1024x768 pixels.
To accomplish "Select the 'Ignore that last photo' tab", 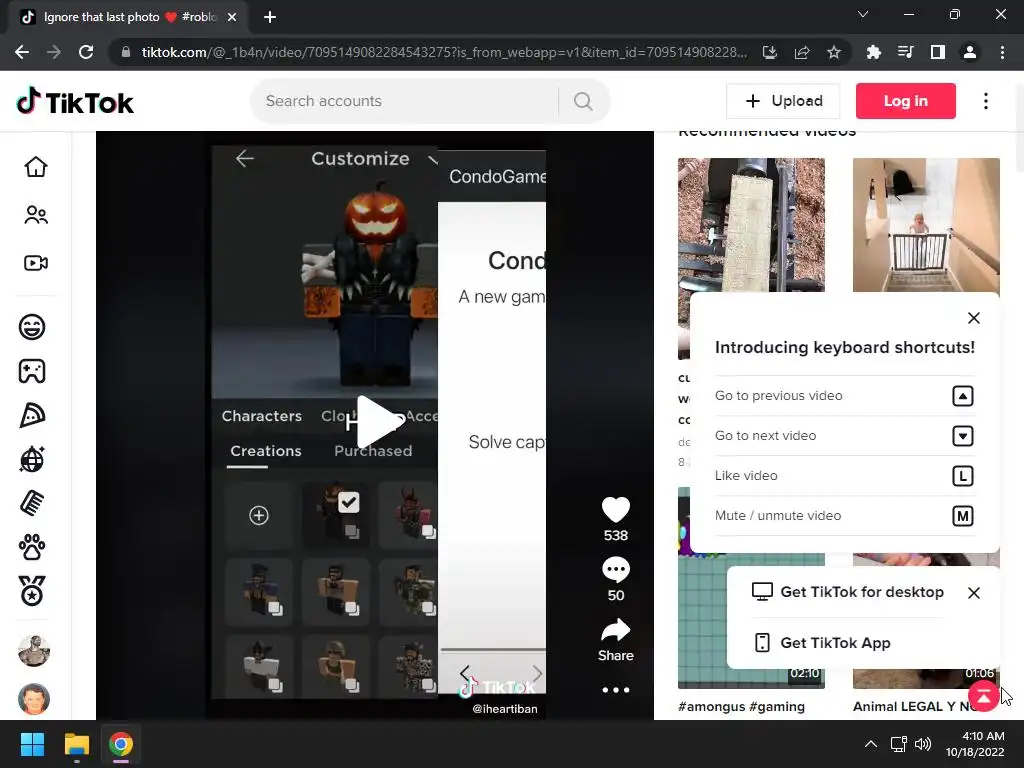I will click(x=127, y=17).
